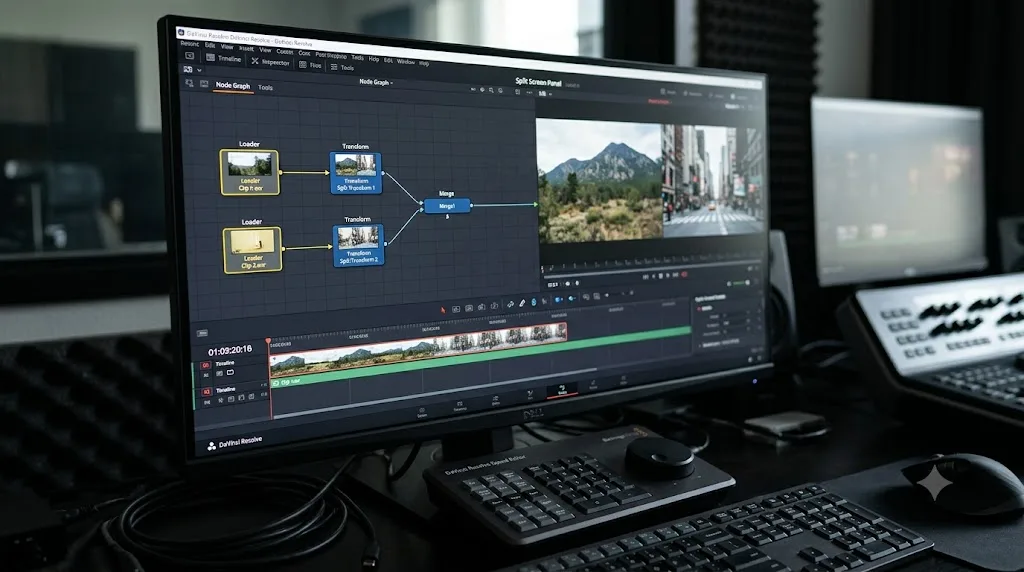
Task: Click the node tree icon at tab row's far left
Action: point(189,83)
